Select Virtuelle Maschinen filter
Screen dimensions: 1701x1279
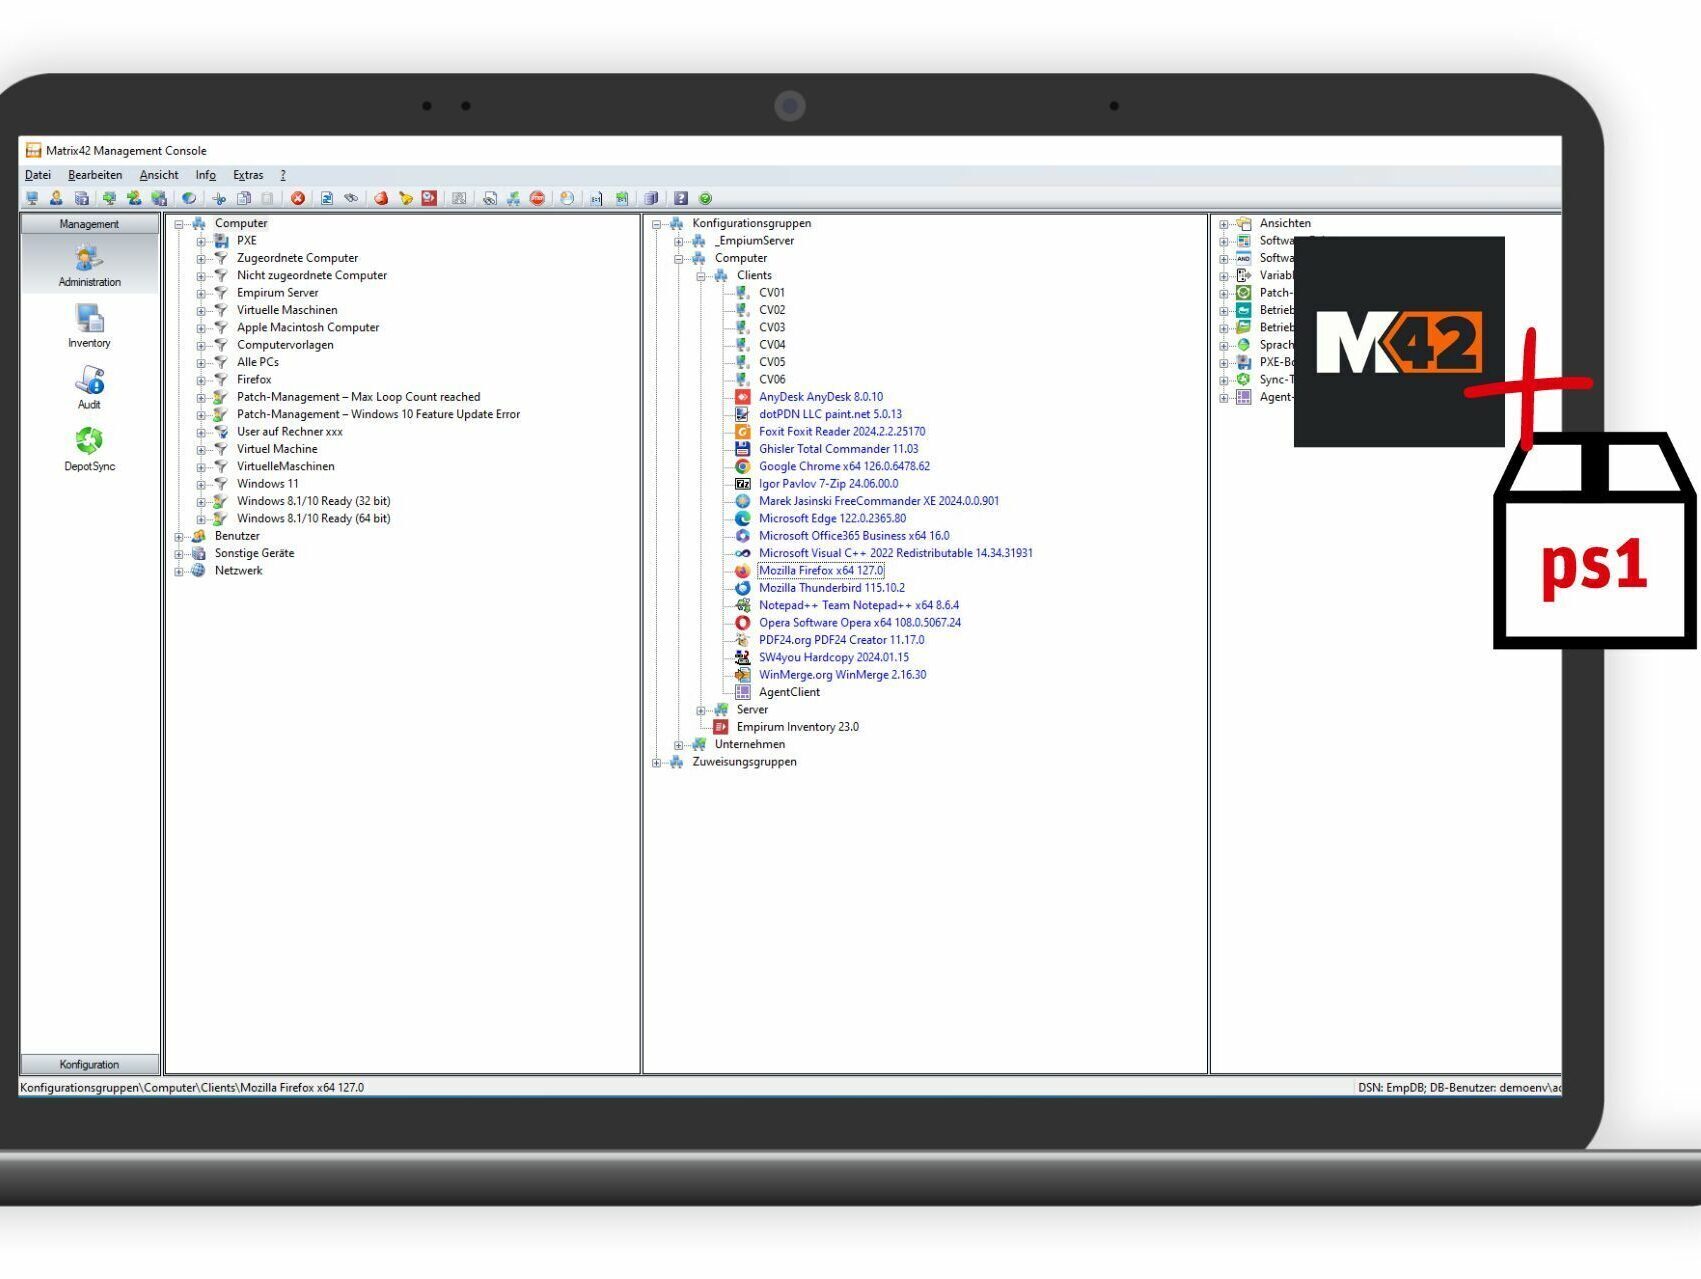coord(287,310)
